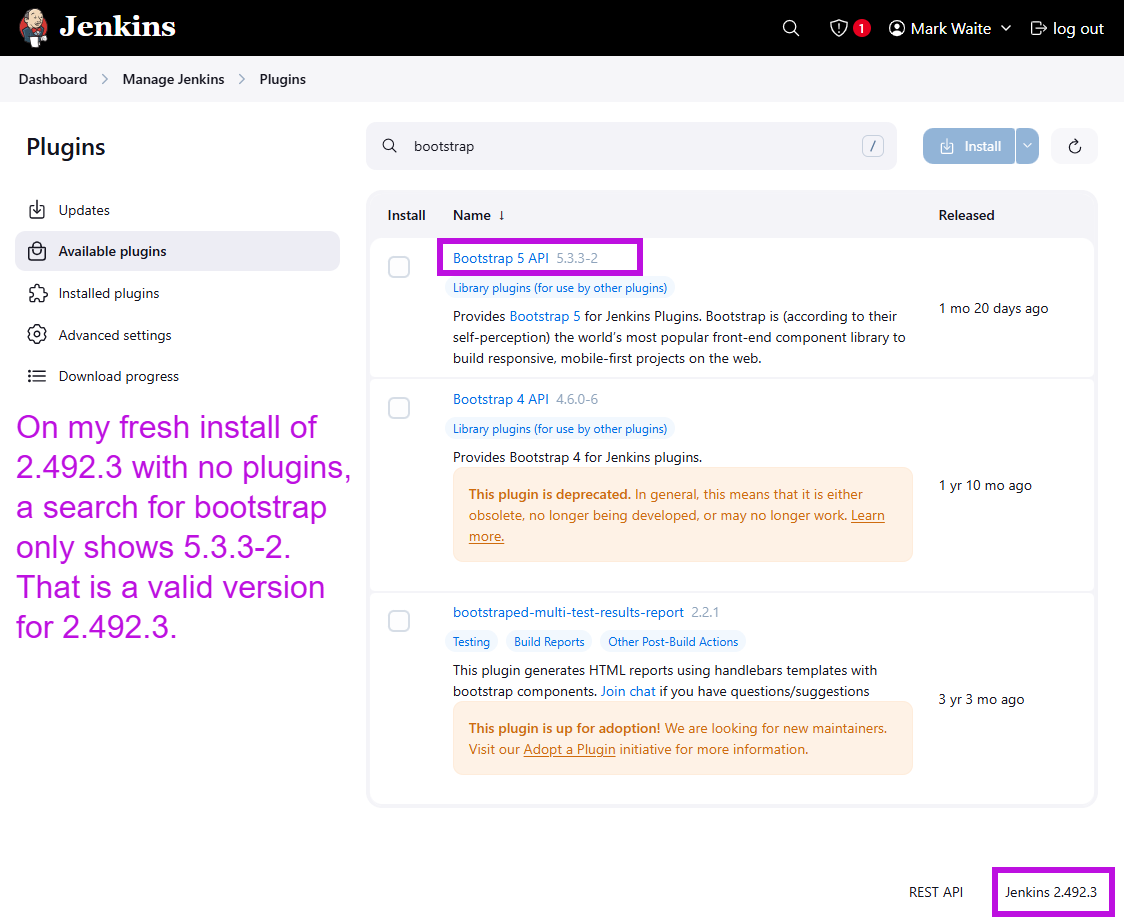The width and height of the screenshot is (1124, 923).
Task: Click the Updates download icon in sidebar
Action: click(37, 210)
